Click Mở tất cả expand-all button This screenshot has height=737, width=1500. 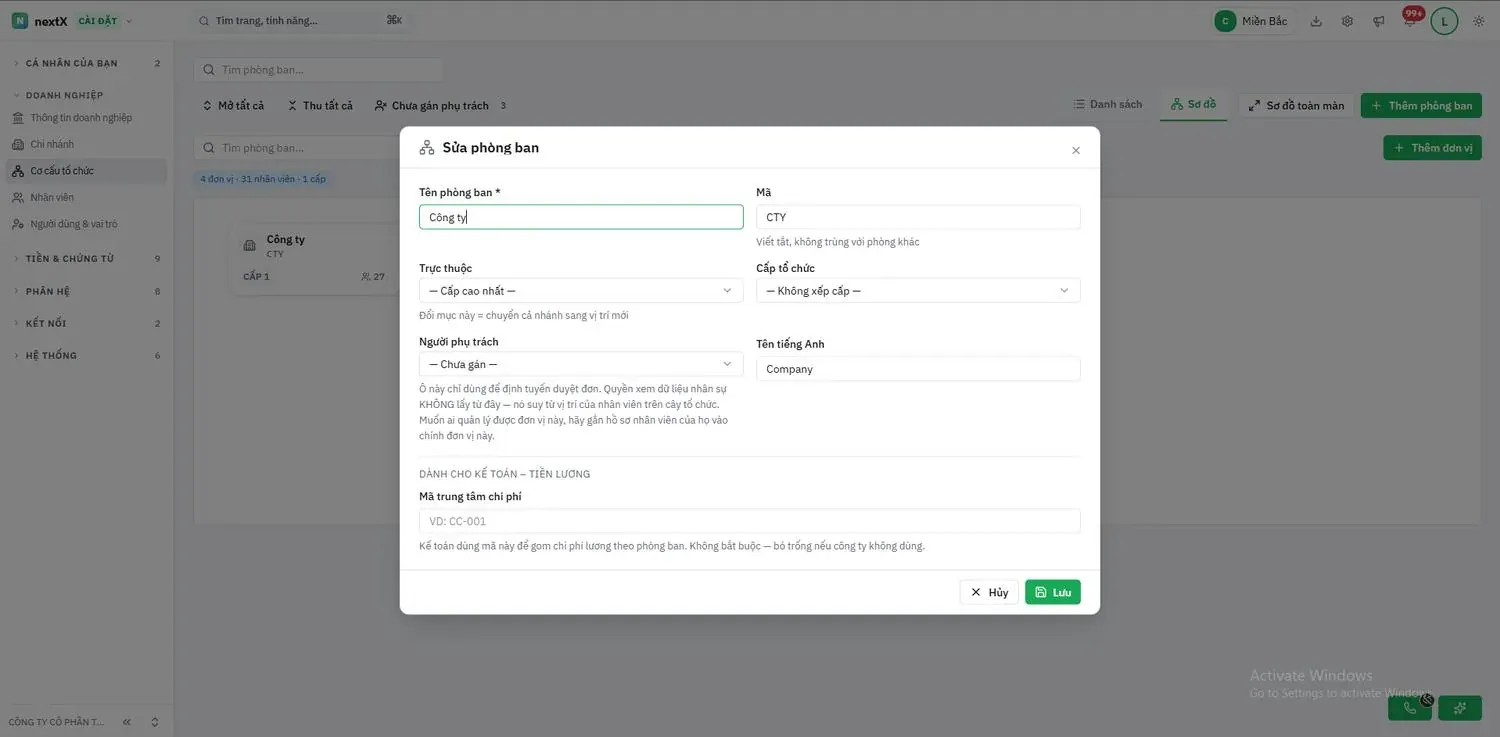click(233, 105)
